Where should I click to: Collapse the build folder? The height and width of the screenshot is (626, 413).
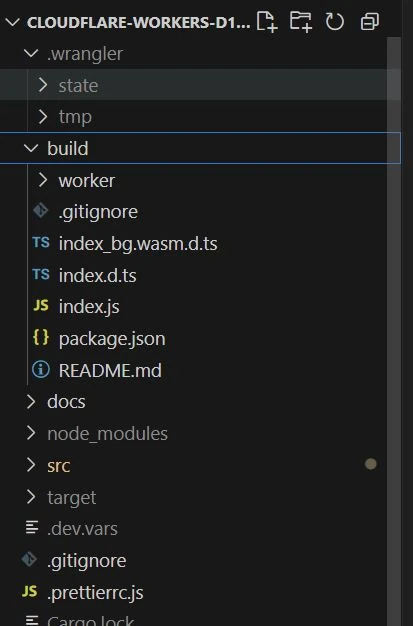tap(31, 148)
